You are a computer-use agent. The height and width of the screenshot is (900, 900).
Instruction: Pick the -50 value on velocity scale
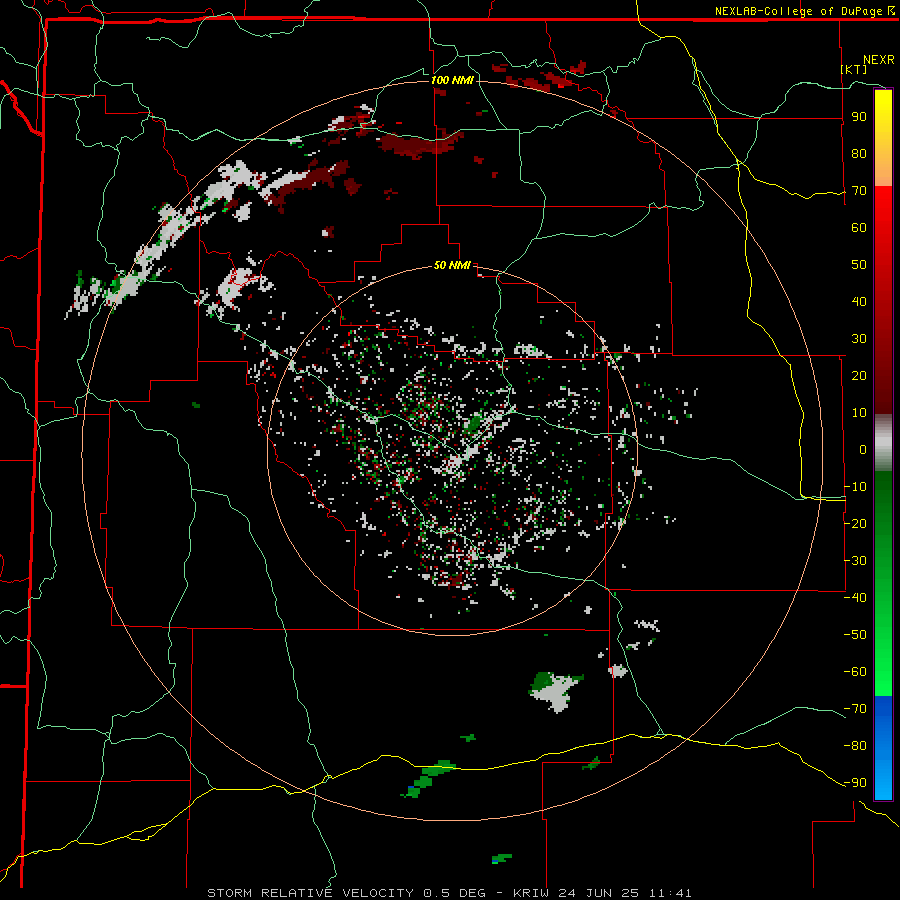point(855,635)
